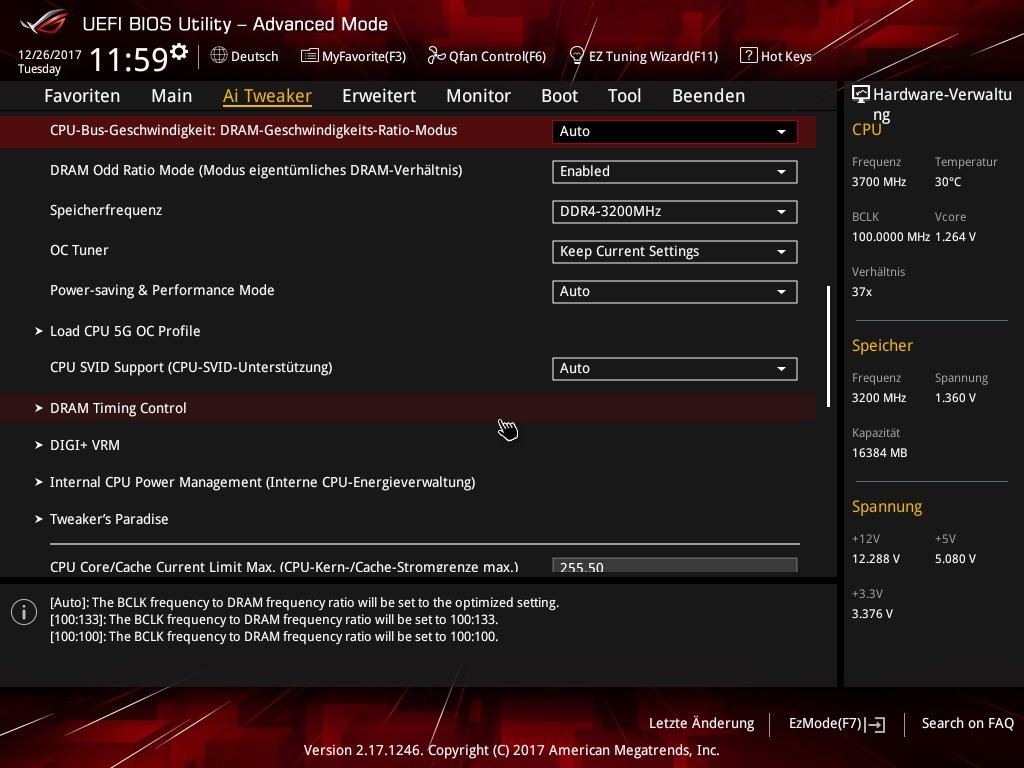Open OC Tuner dropdown
This screenshot has height=768, width=1024.
click(674, 251)
